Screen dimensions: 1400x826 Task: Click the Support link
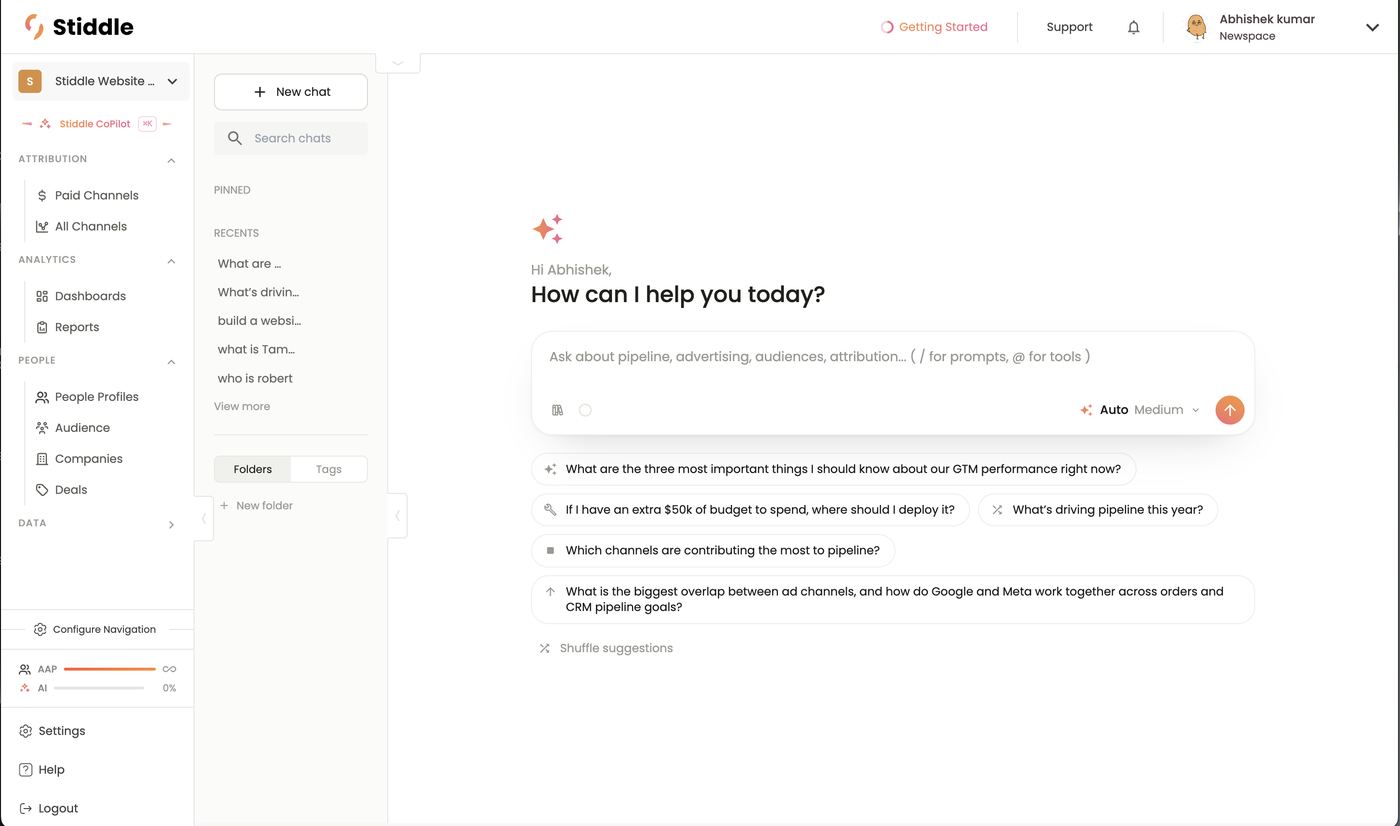[x=1069, y=27]
